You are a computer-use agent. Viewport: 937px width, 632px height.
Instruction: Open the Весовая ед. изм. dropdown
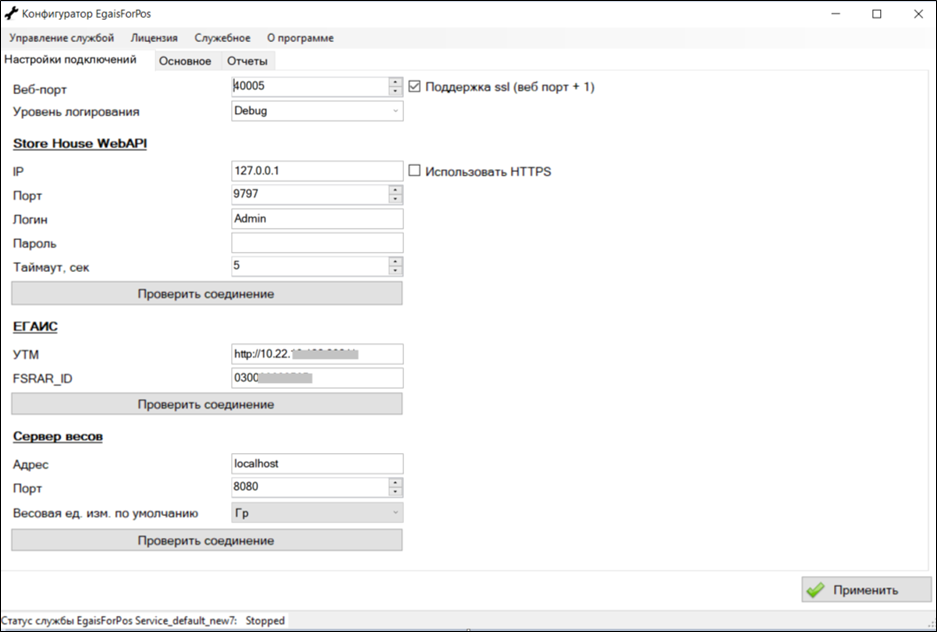coord(395,513)
